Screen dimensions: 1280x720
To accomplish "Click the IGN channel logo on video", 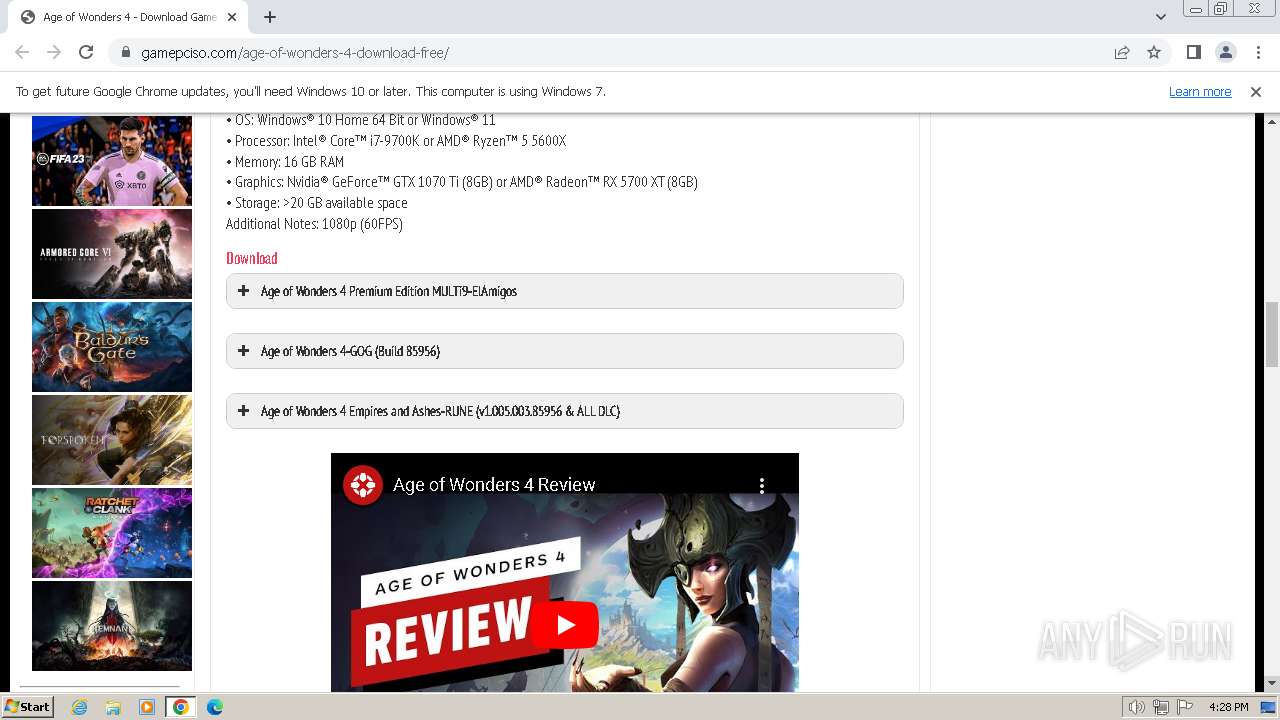I will point(362,485).
